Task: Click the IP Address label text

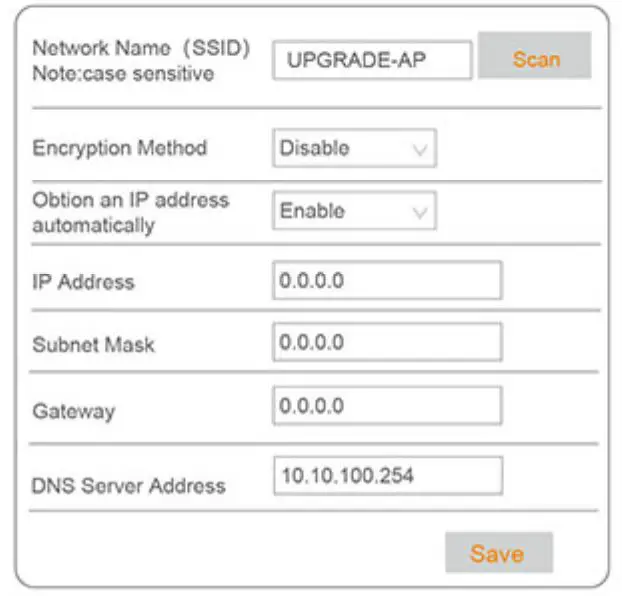Action: click(83, 282)
